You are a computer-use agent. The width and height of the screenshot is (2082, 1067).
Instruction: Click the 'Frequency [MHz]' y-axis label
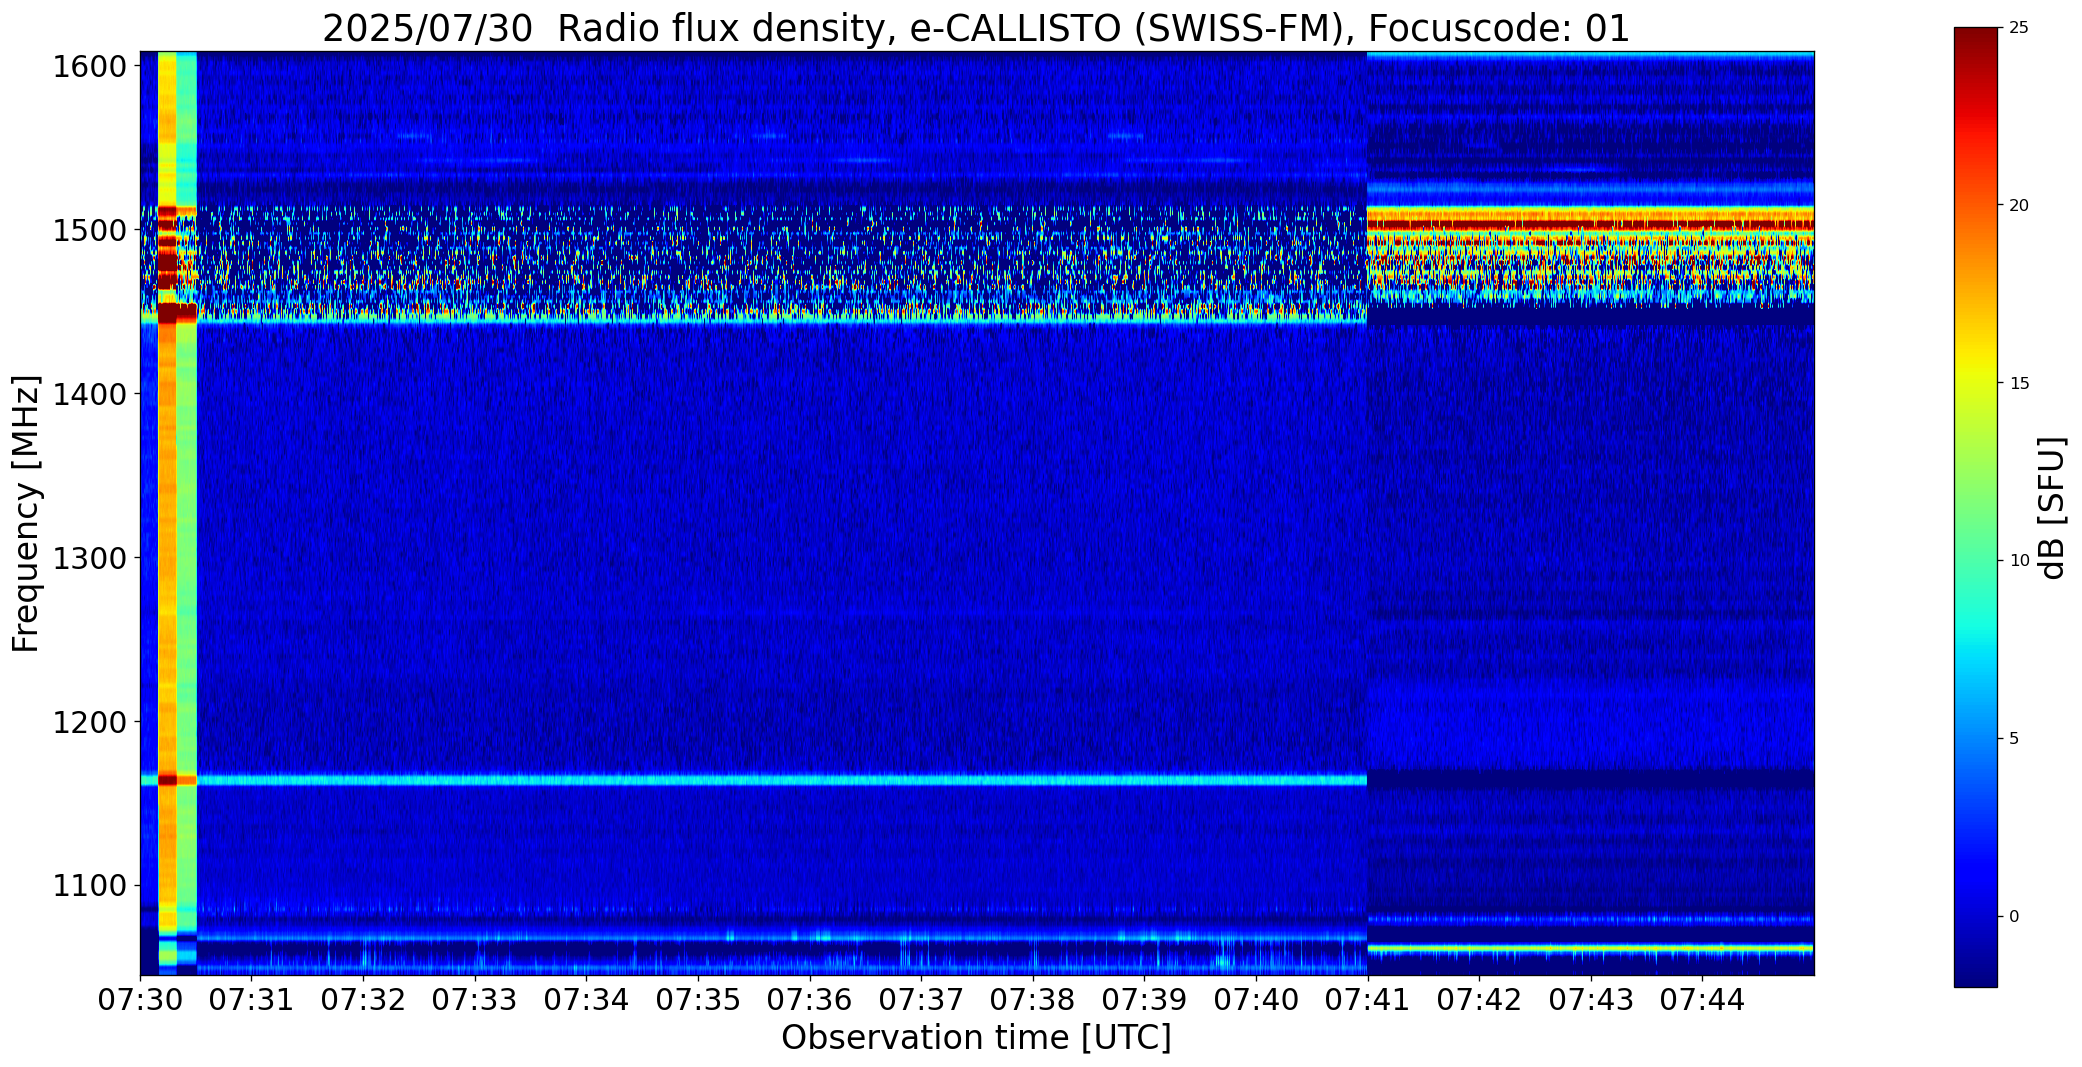(x=26, y=513)
